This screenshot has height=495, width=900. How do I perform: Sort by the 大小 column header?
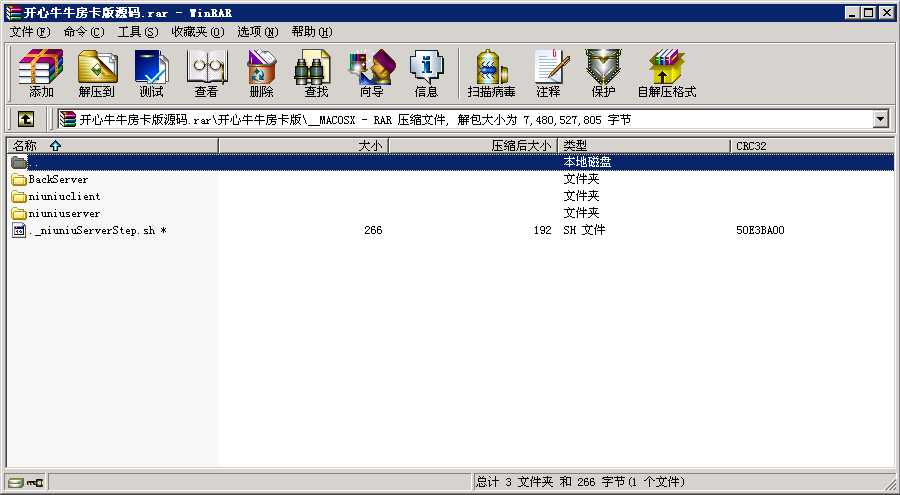click(x=304, y=146)
